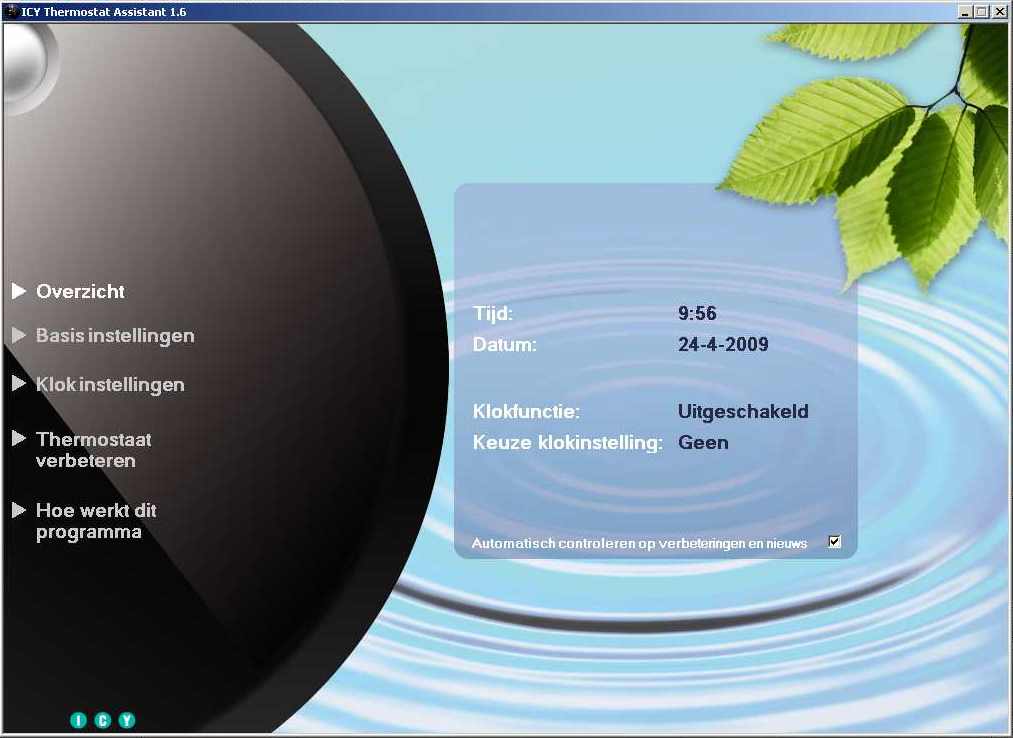Click the time value 9:56

point(697,313)
